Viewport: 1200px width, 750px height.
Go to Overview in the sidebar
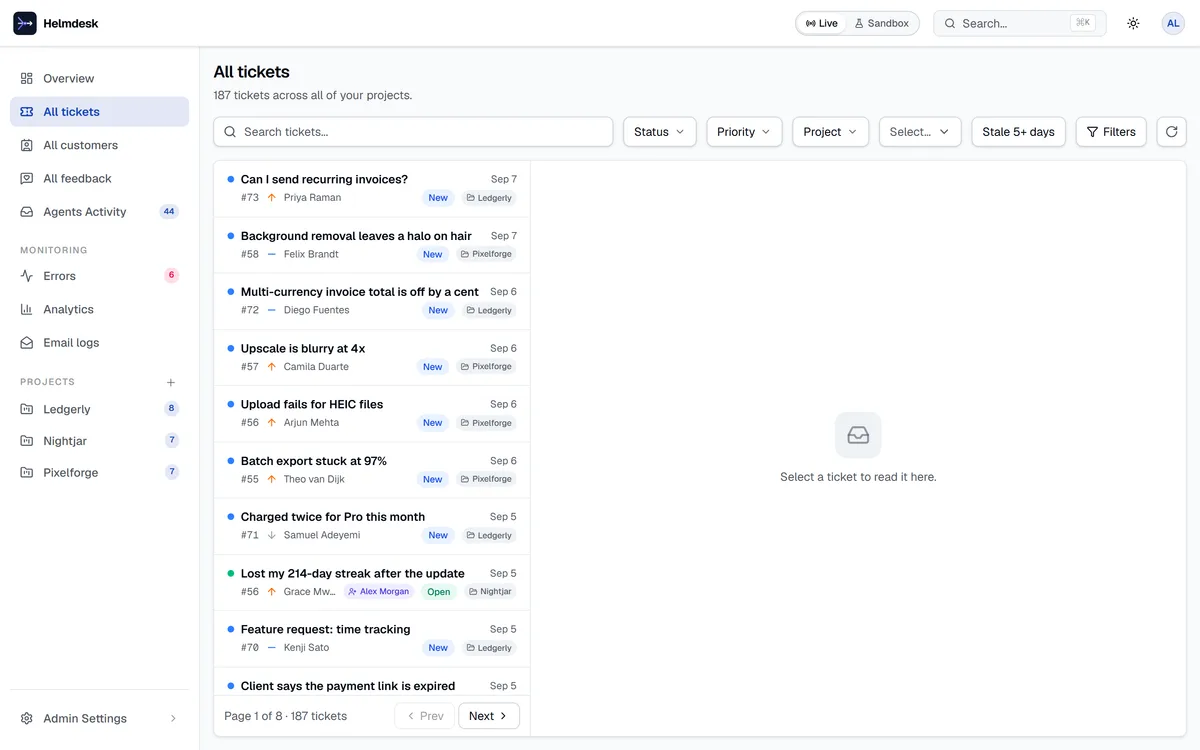tap(99, 78)
